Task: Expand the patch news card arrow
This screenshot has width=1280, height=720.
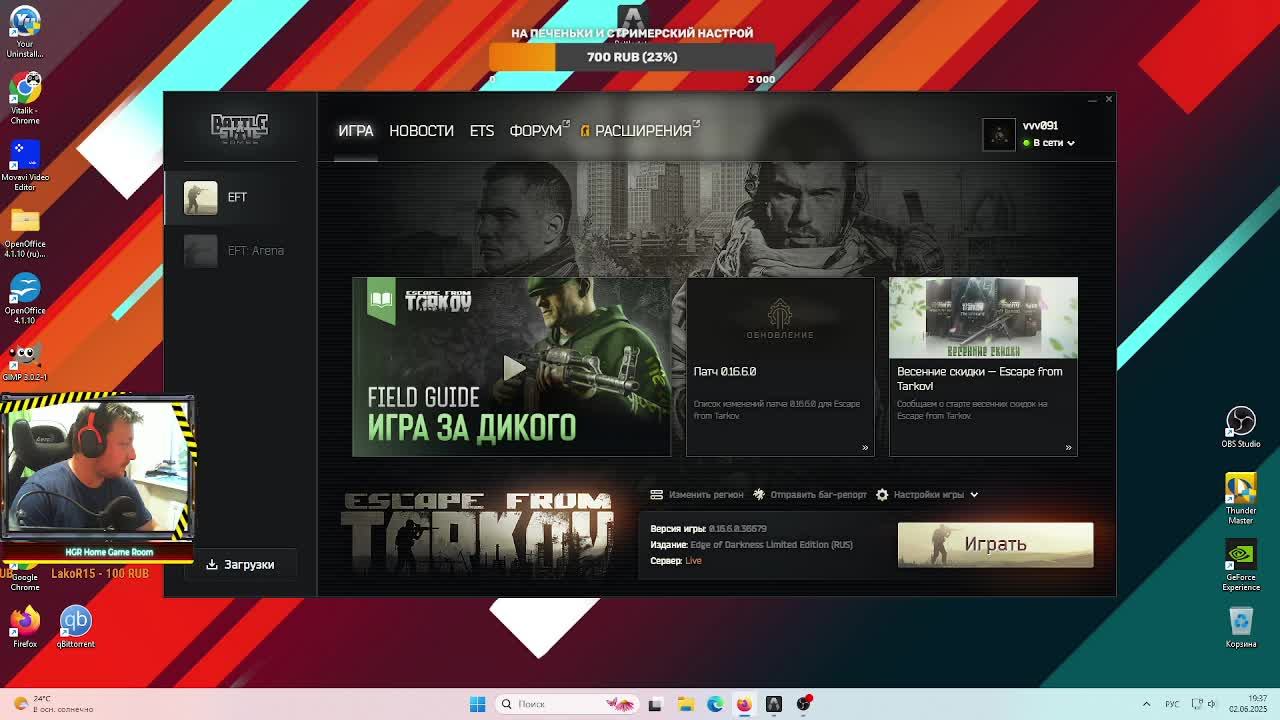Action: 865,447
